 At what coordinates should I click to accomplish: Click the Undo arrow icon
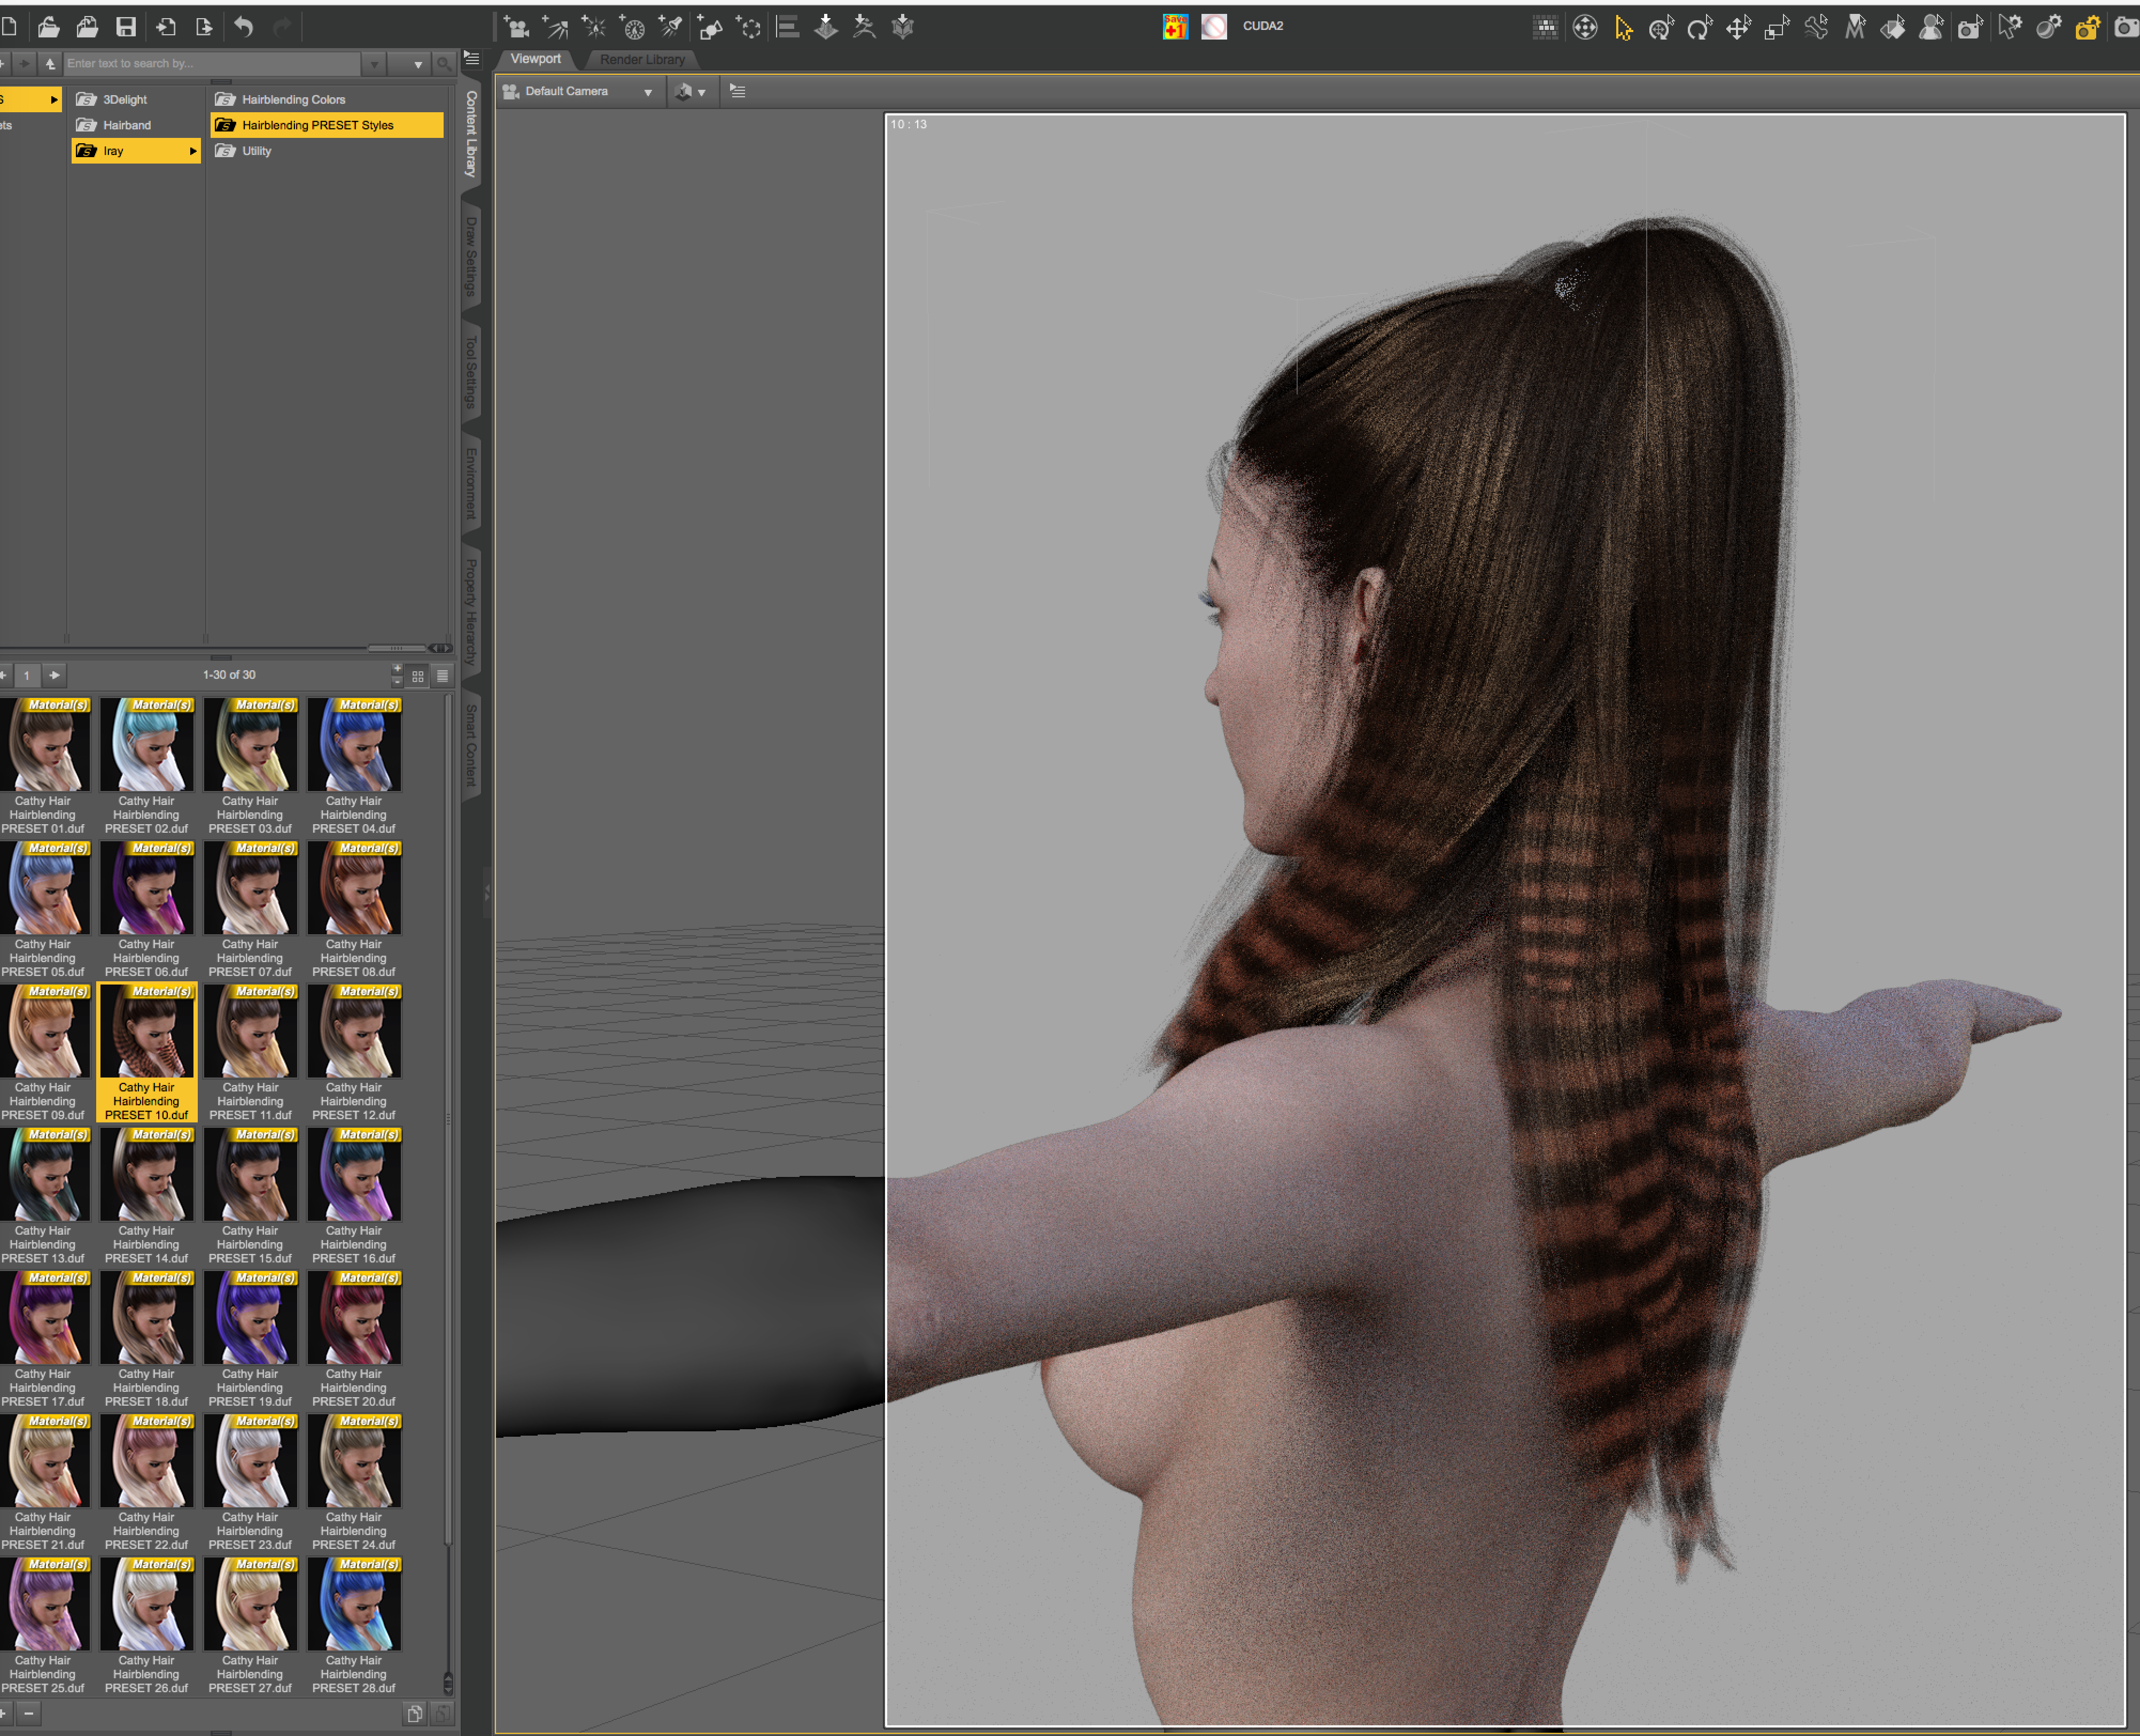tap(243, 27)
